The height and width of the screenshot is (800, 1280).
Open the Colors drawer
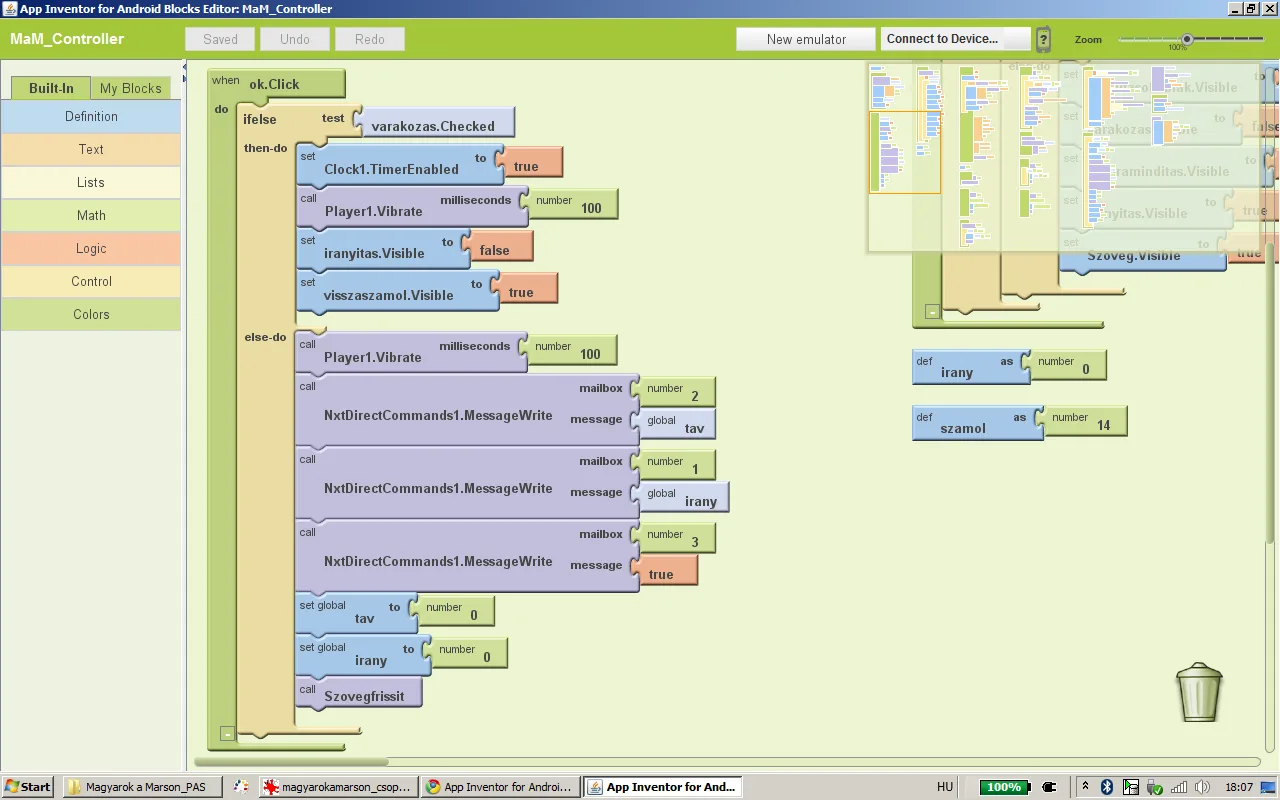(91, 314)
